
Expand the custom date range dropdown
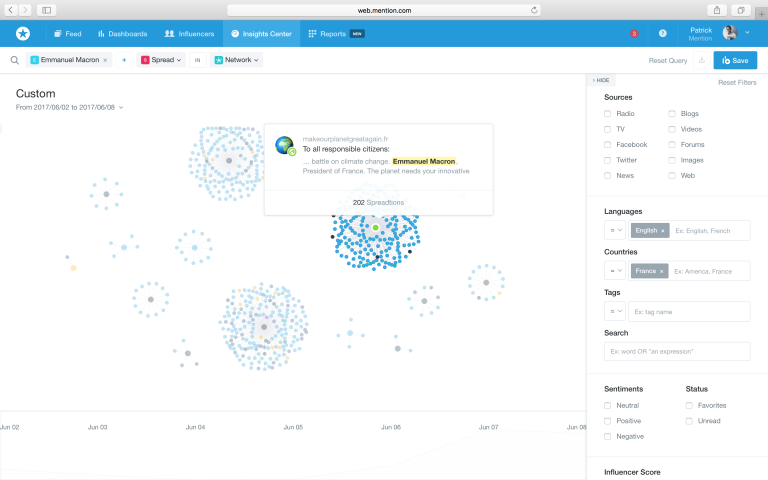tap(69, 107)
